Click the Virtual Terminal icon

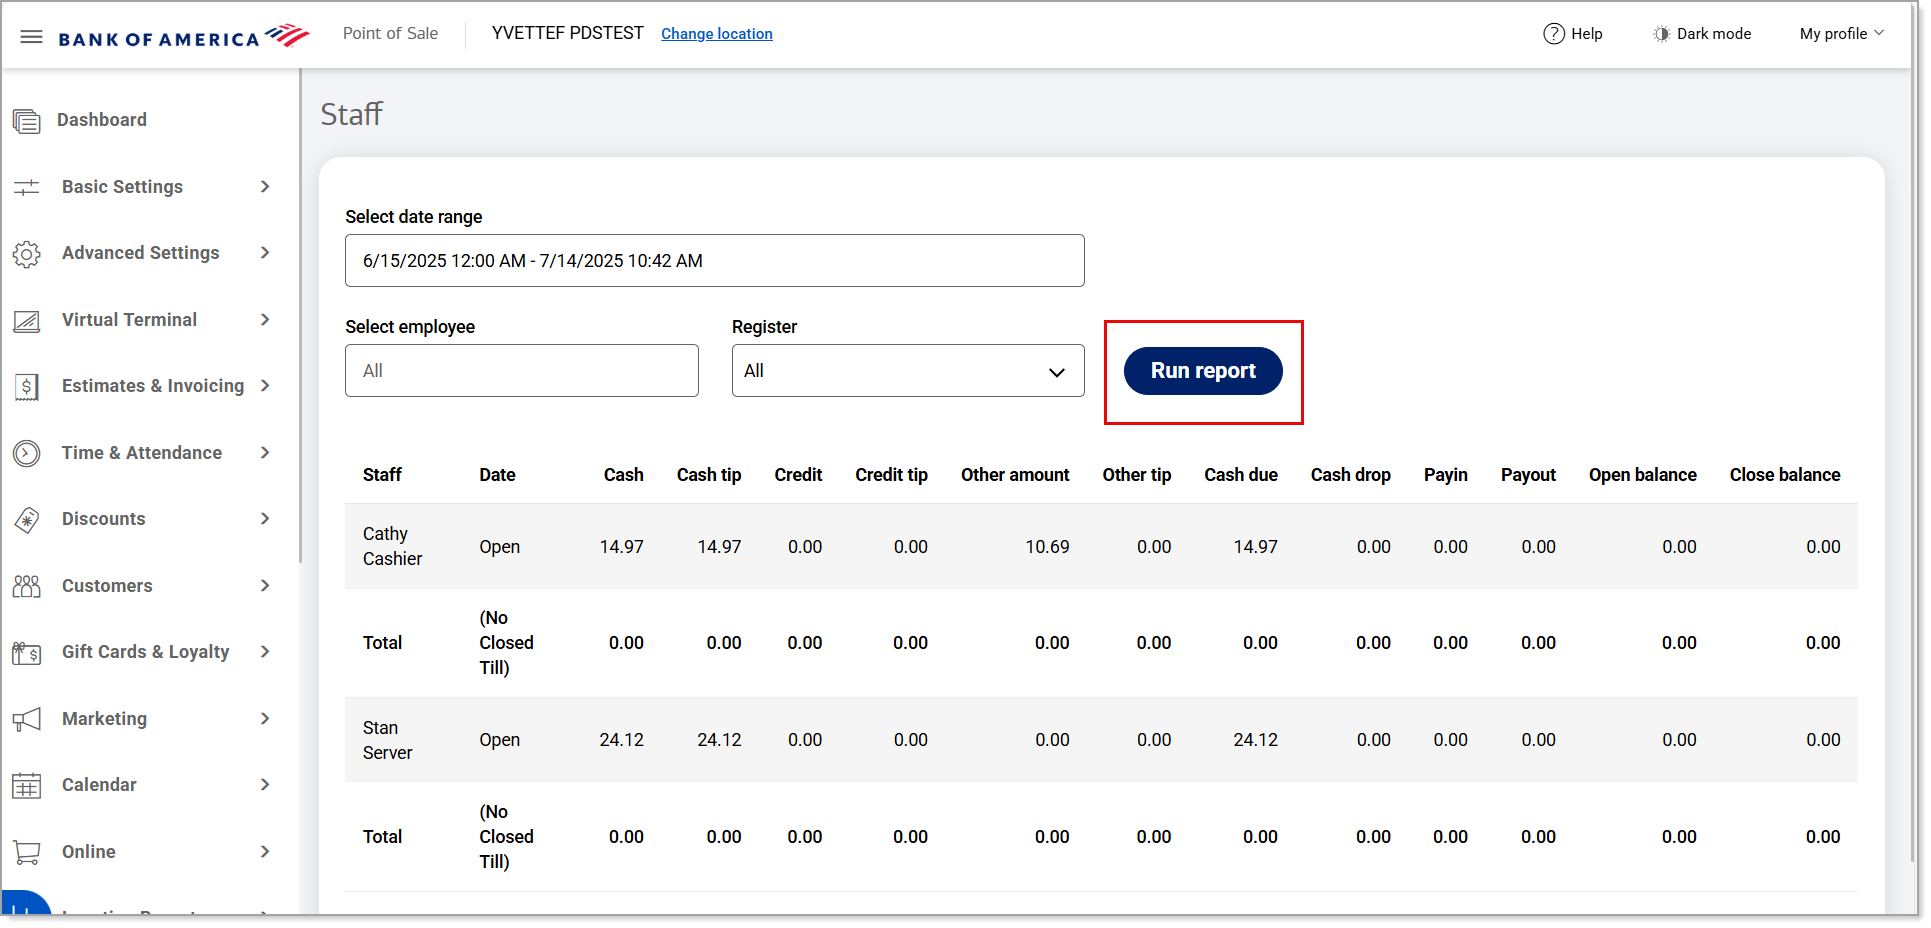click(x=27, y=321)
